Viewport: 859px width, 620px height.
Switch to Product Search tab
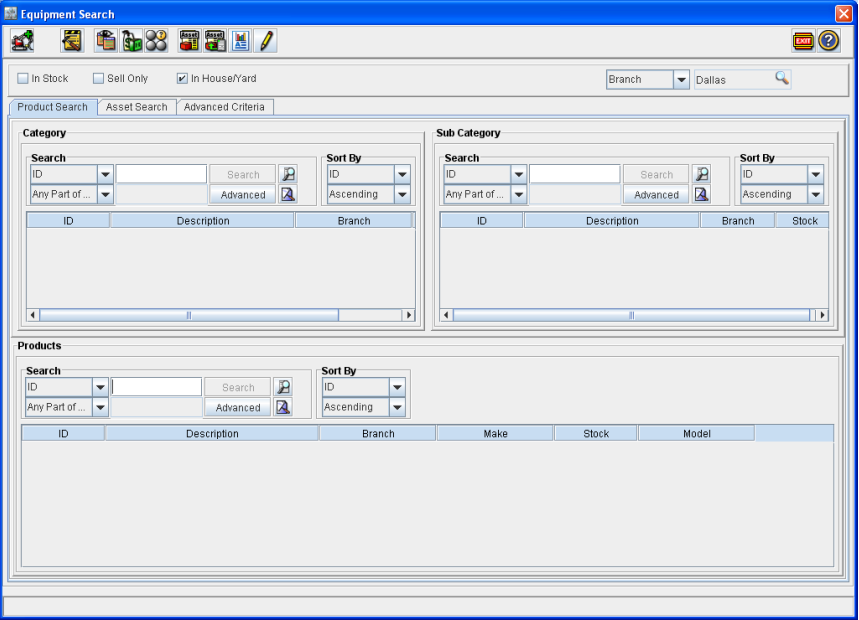click(x=53, y=107)
